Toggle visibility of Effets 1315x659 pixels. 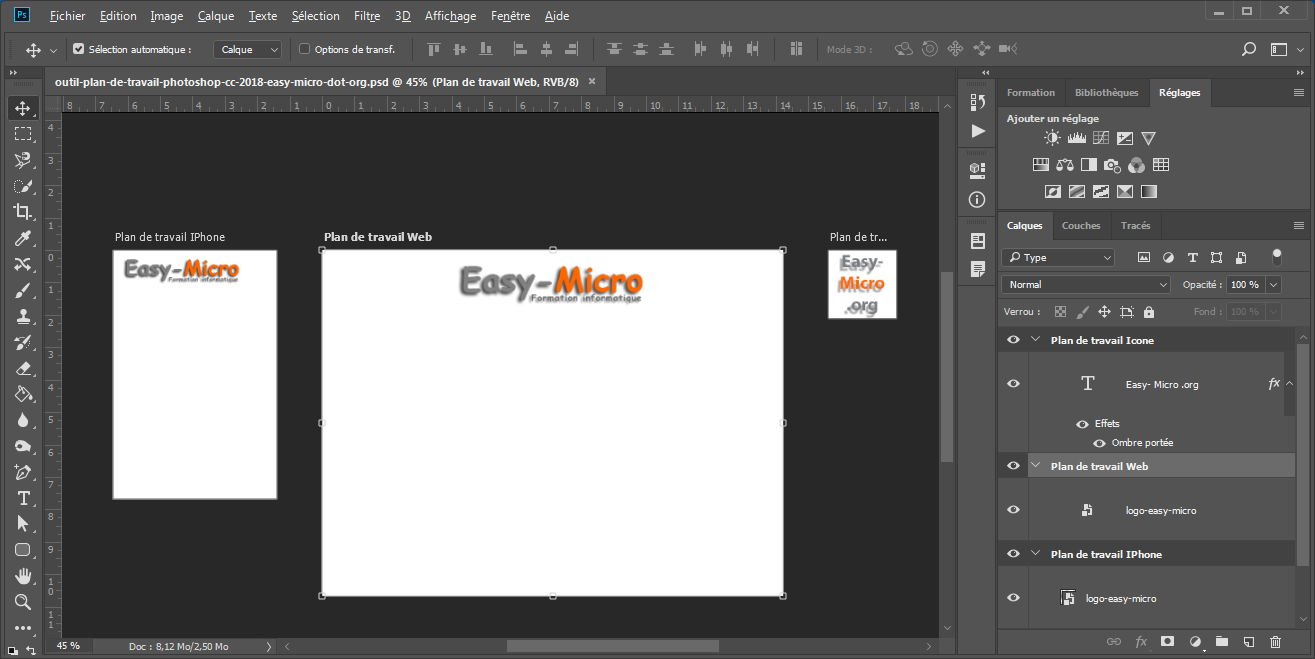click(1082, 424)
